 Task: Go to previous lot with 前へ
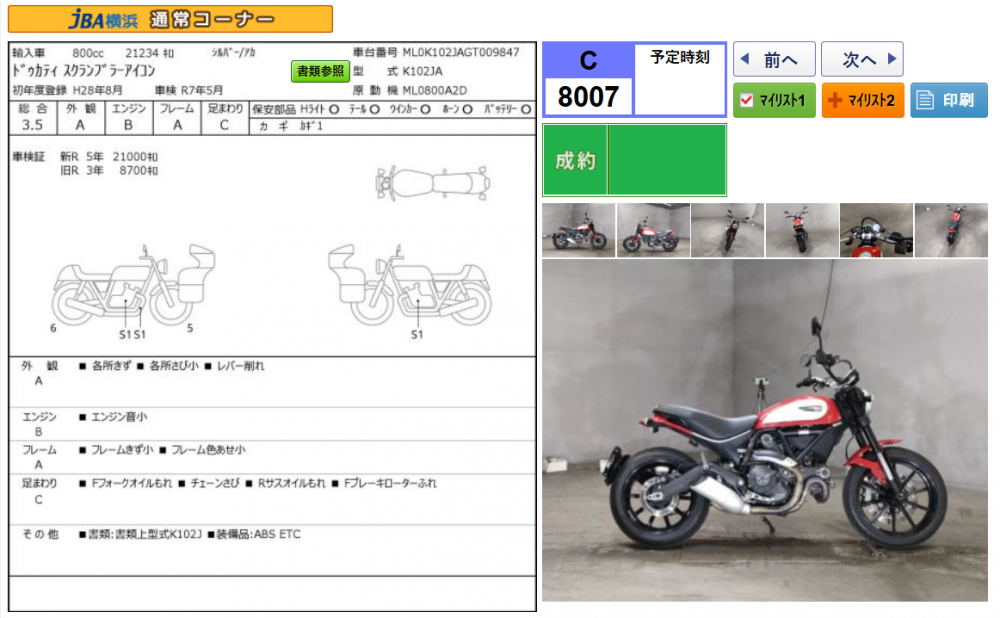(x=774, y=59)
